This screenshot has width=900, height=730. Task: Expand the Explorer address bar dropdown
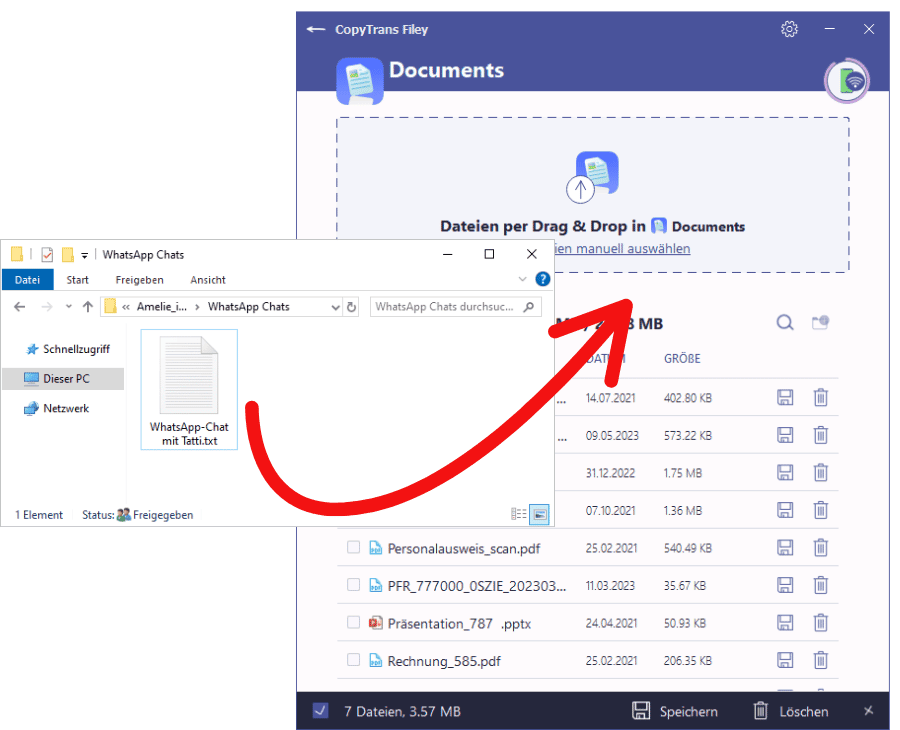(x=336, y=308)
